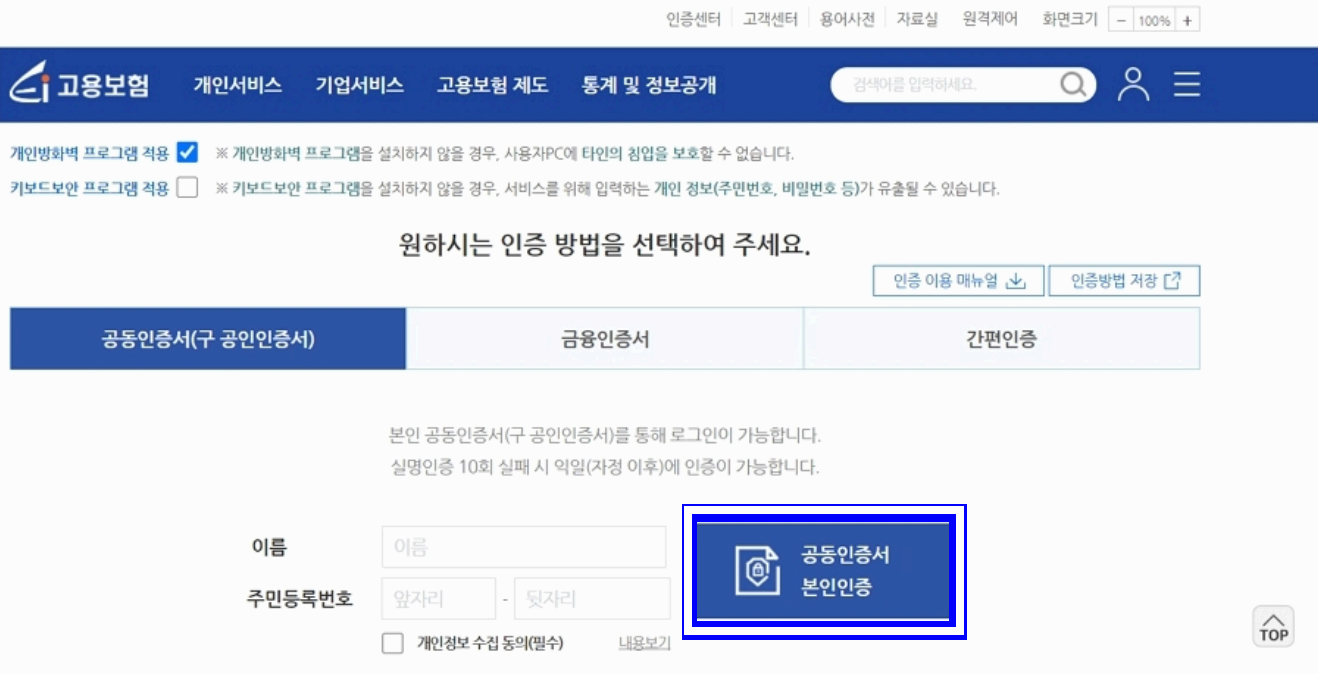Open the 내용보기 link
This screenshot has height=674, width=1318.
point(644,643)
